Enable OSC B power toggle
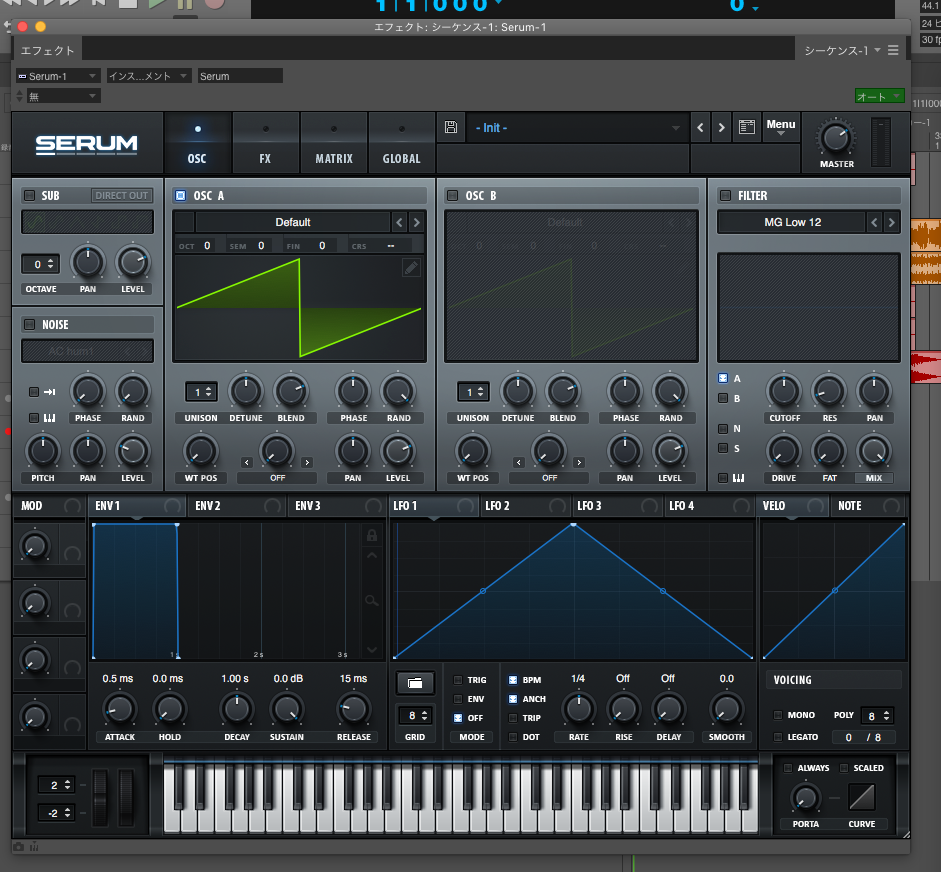Screen dimensions: 941x872 click(x=452, y=195)
